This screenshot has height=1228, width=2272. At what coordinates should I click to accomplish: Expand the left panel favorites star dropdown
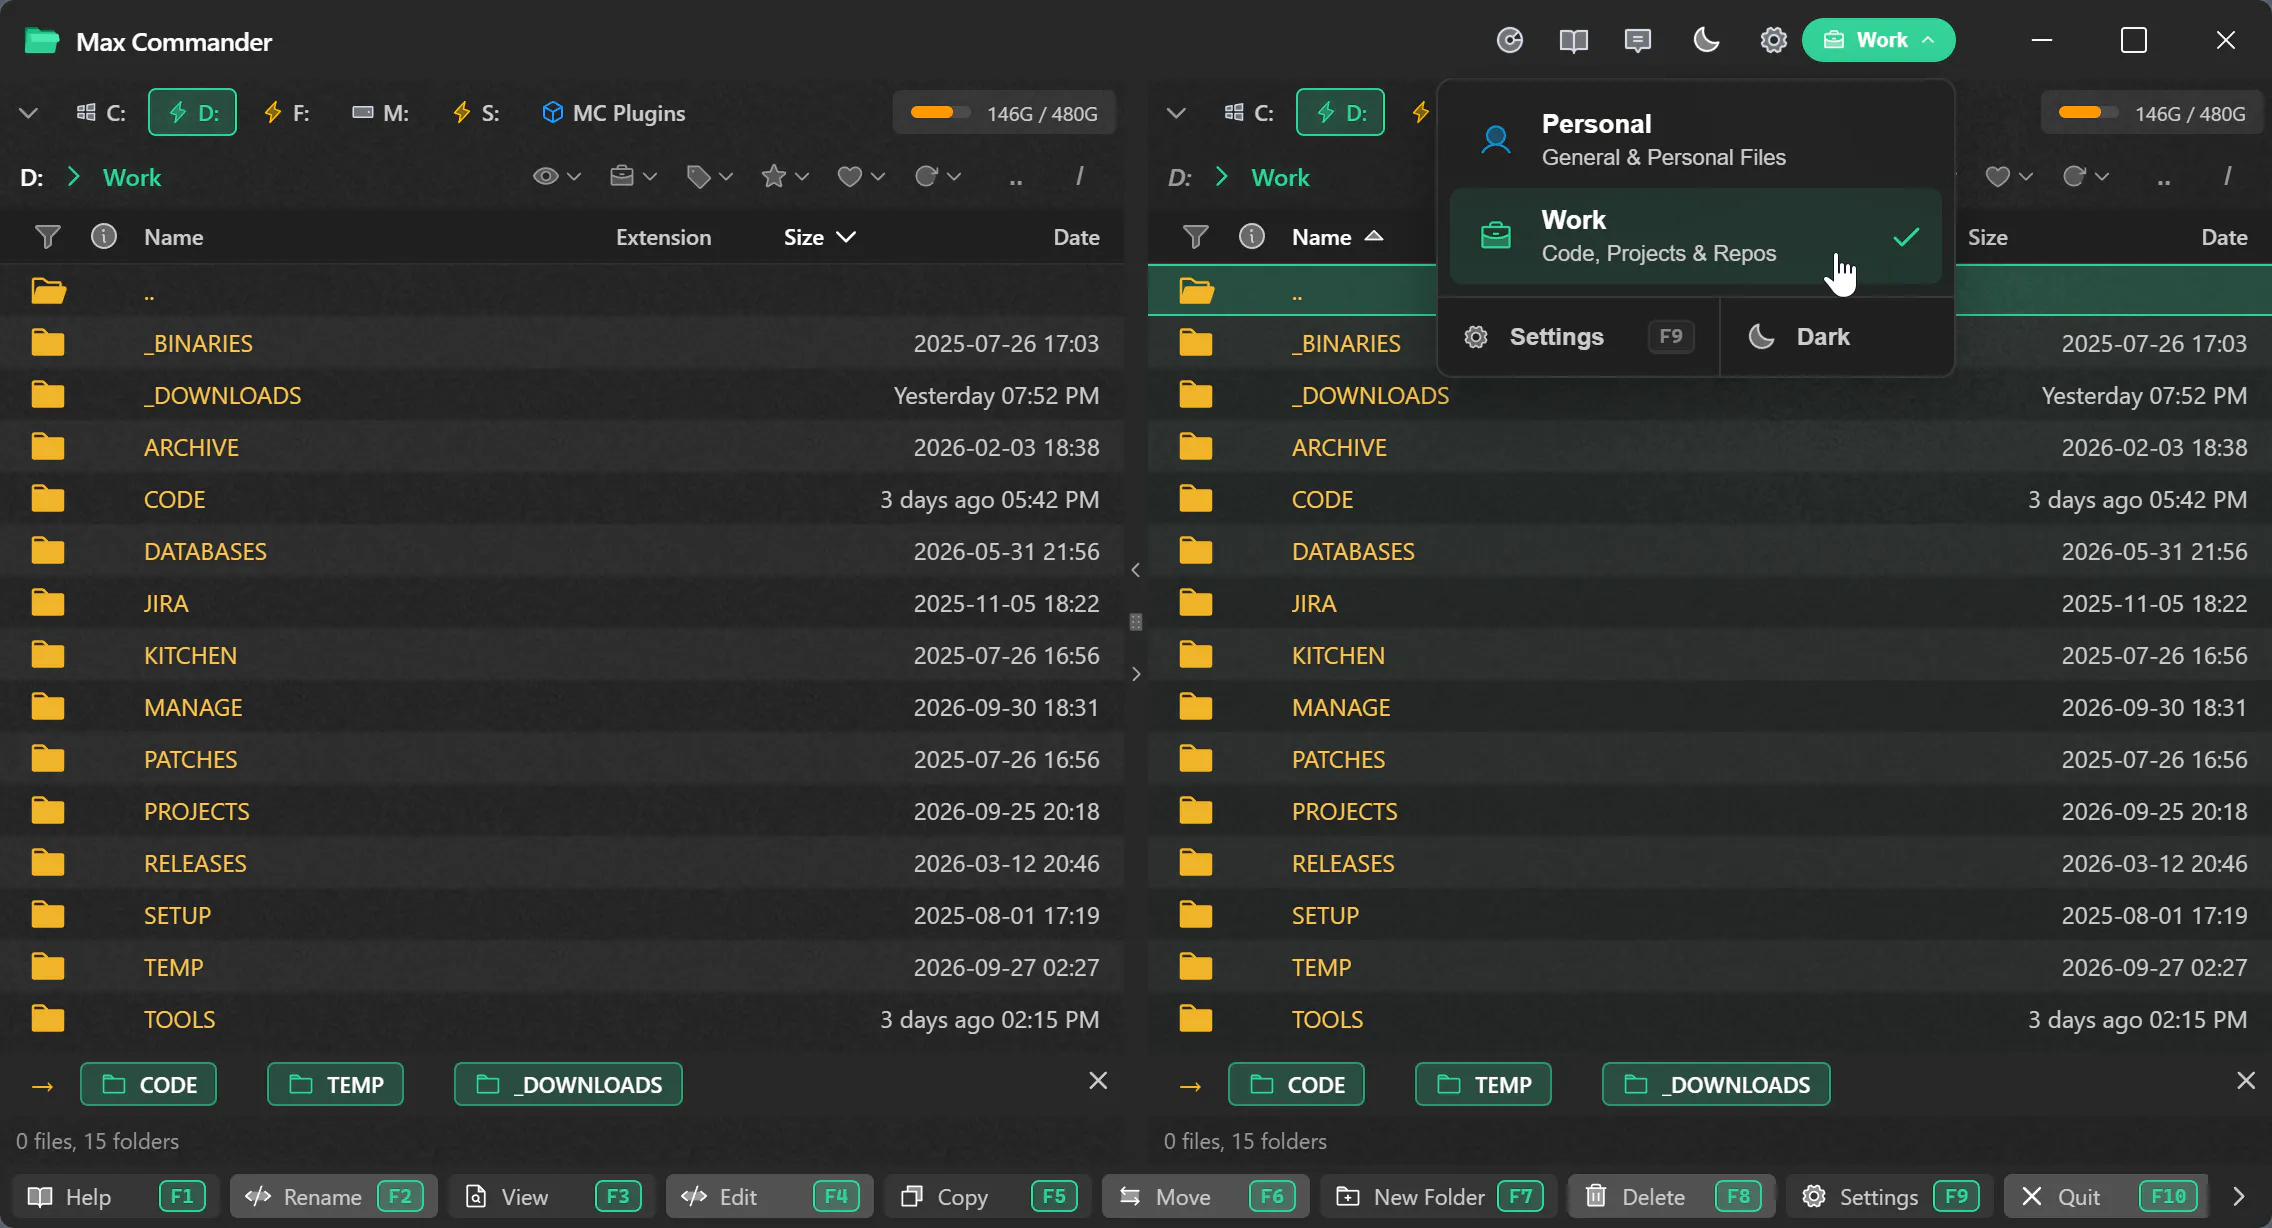785,177
